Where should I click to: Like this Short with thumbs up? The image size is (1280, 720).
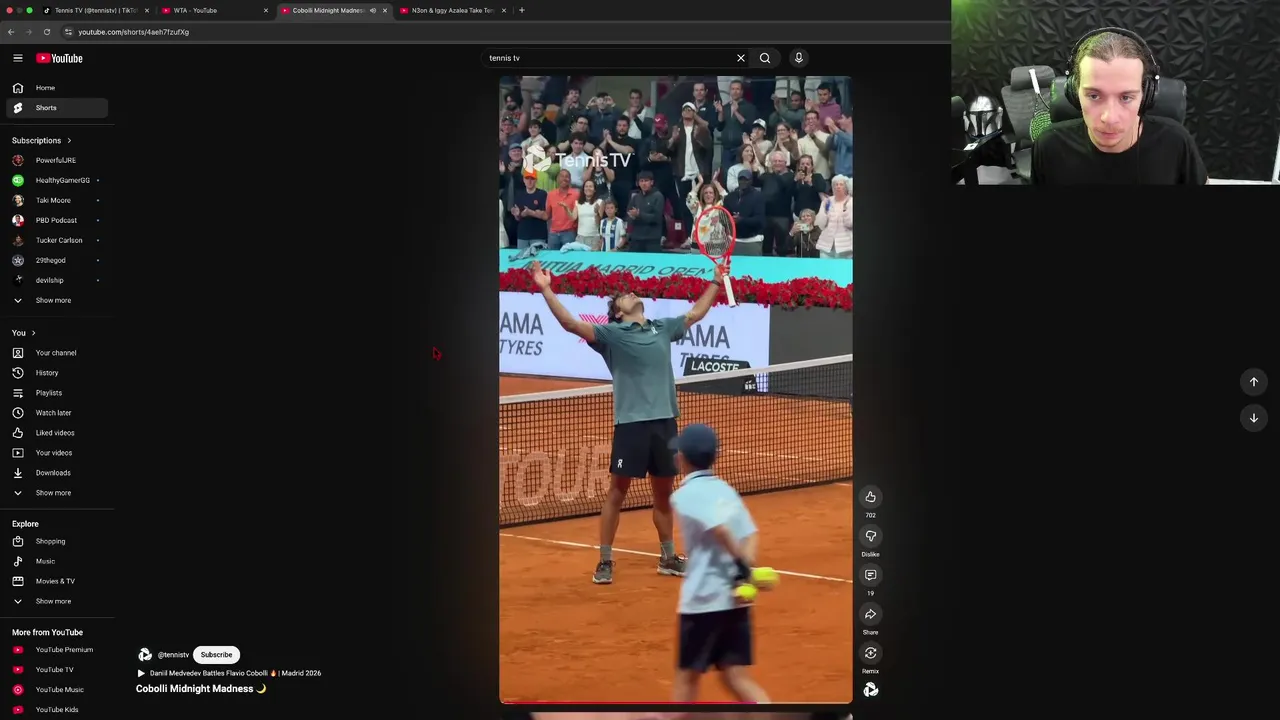click(x=870, y=497)
